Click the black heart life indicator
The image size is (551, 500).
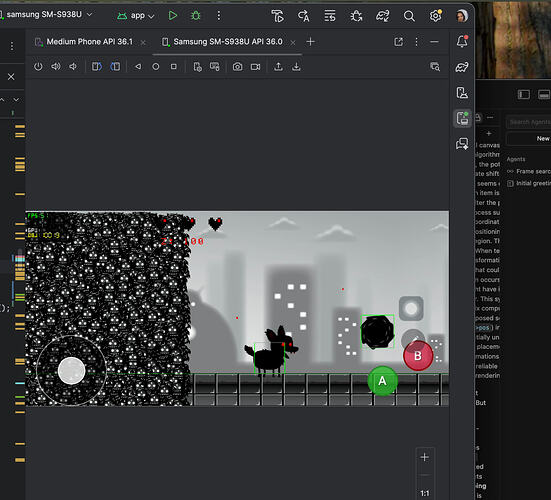click(x=215, y=224)
